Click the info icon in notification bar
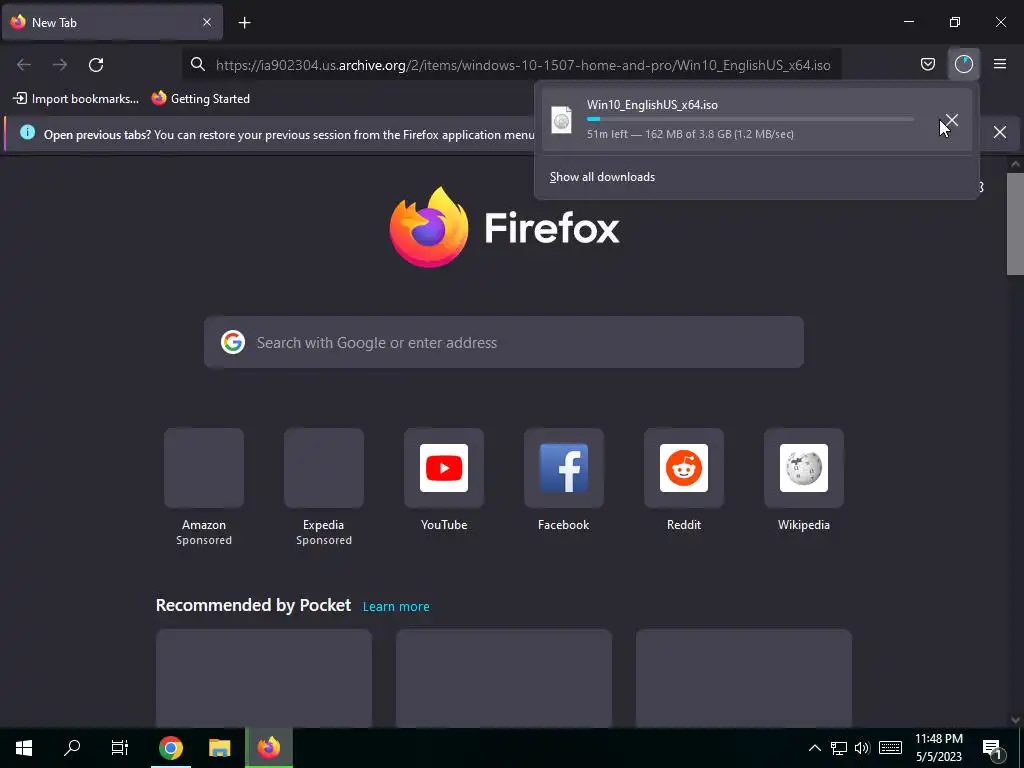Image resolution: width=1024 pixels, height=768 pixels. tap(27, 133)
